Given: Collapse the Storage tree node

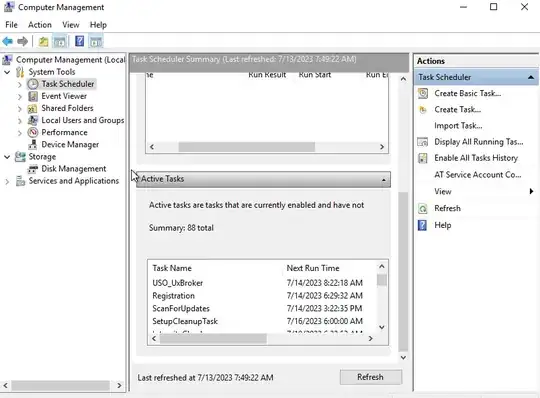Looking at the screenshot, I should point(7,157).
